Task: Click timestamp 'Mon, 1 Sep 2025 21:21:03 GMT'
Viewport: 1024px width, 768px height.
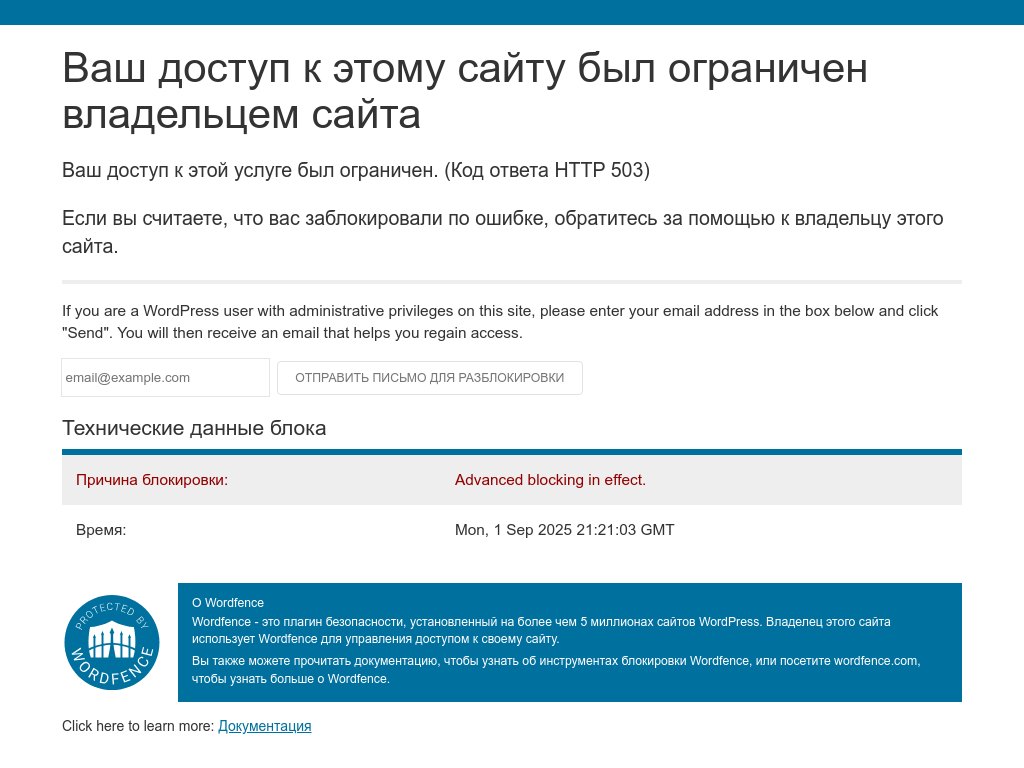Action: pos(564,530)
